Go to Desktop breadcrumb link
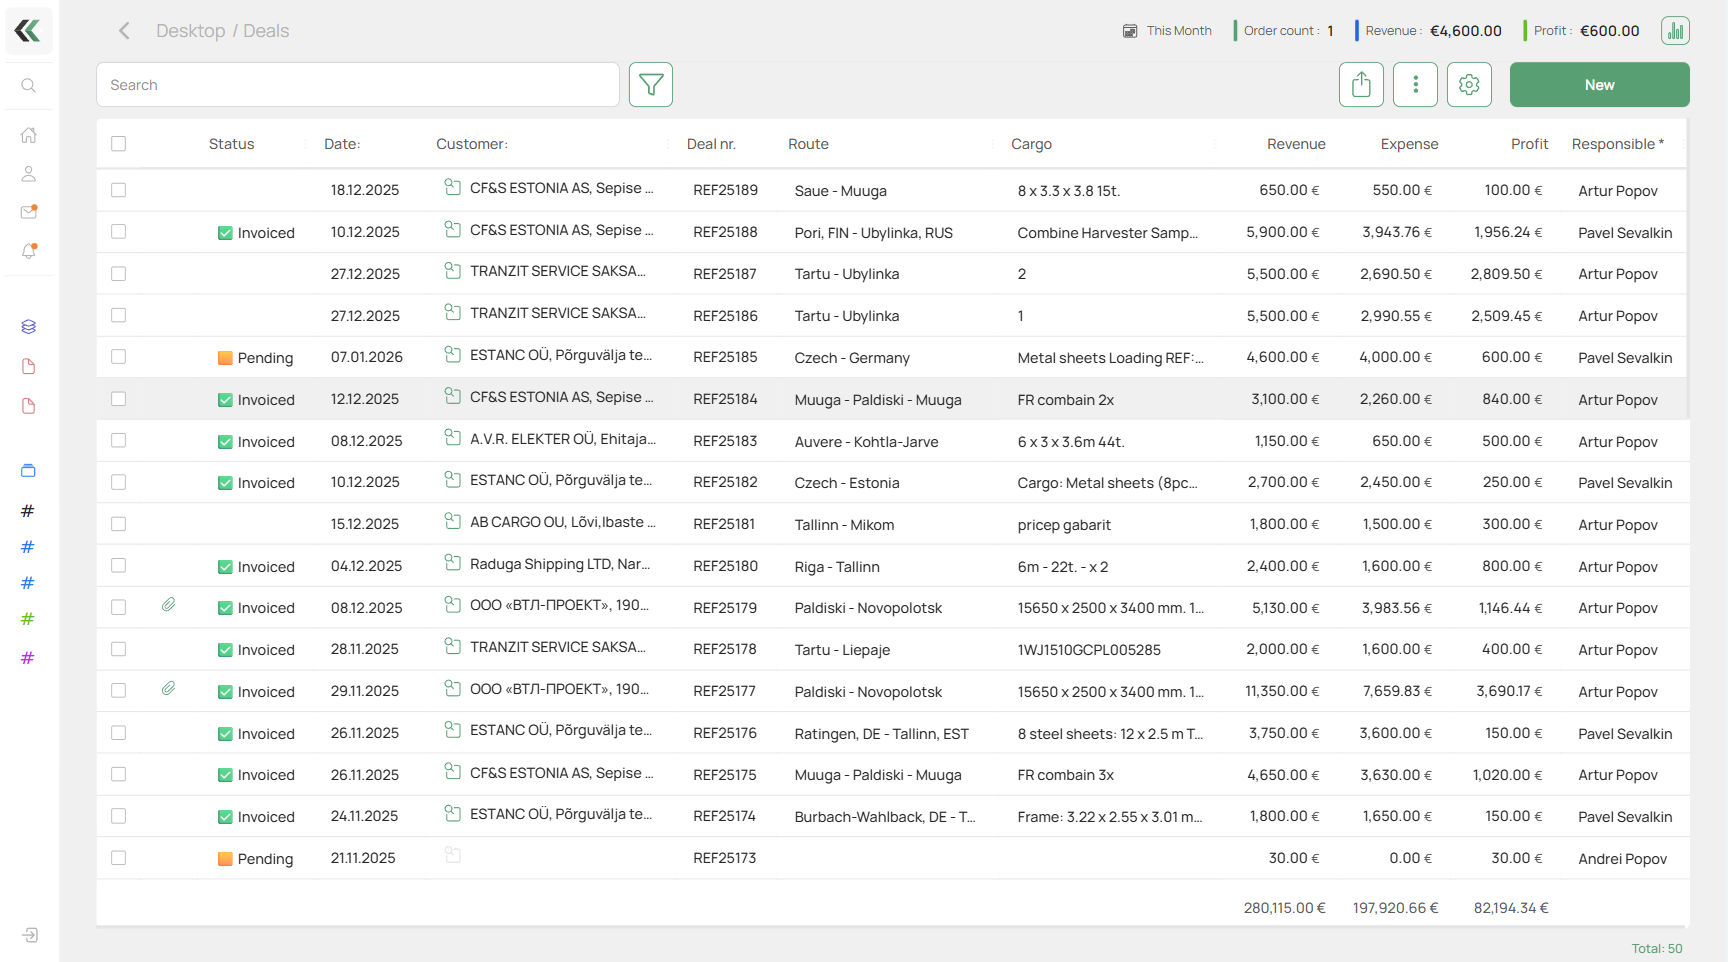Image resolution: width=1728 pixels, height=962 pixels. pyautogui.click(x=190, y=31)
